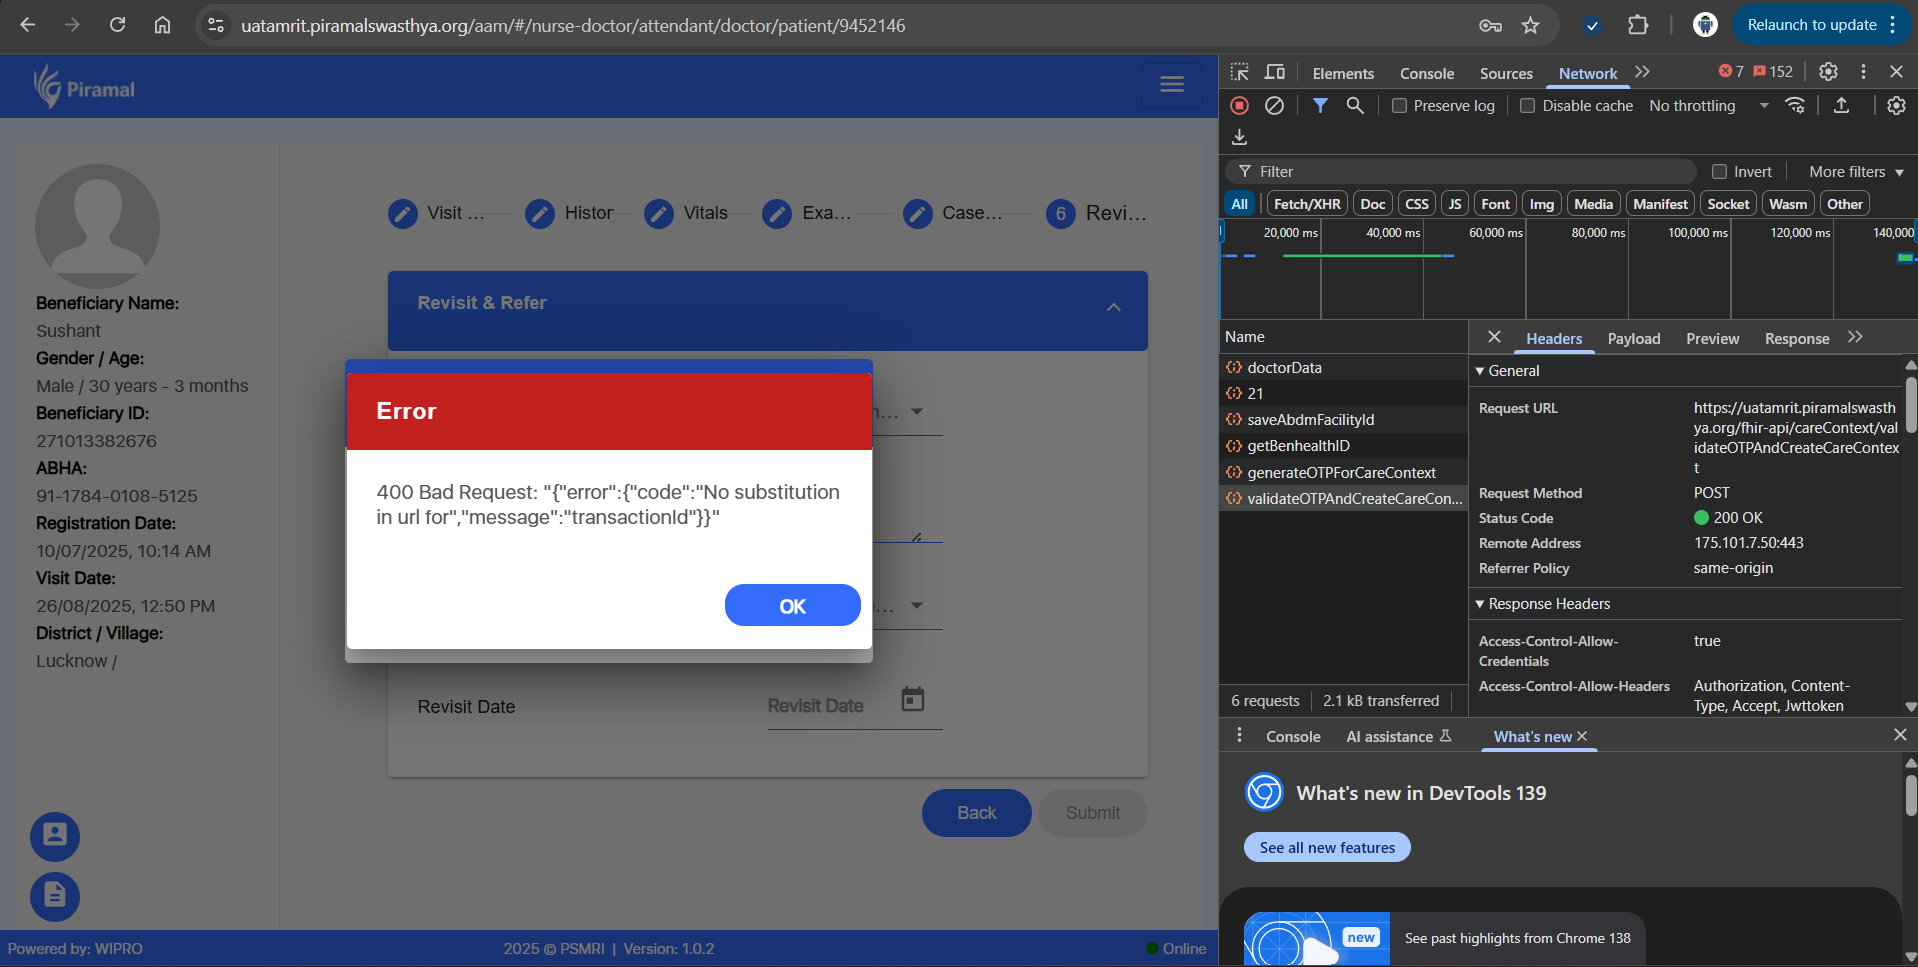This screenshot has height=967, width=1918.
Task: Click the stop recording network log icon
Action: pos(1239,105)
